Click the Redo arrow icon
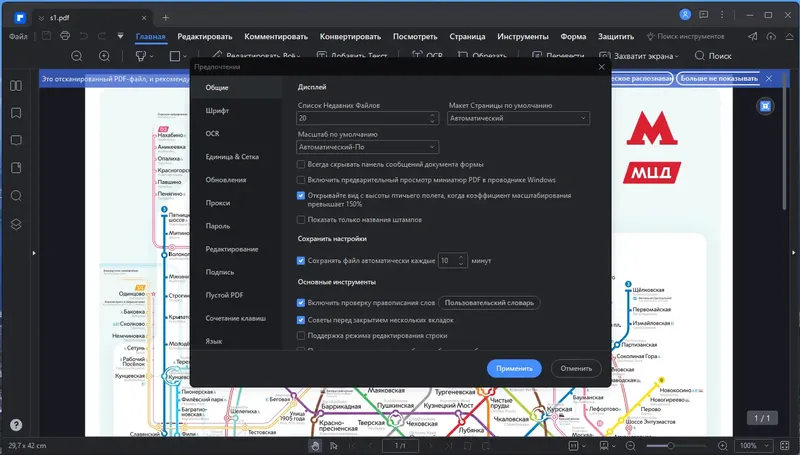This screenshot has width=800, height=455. [102, 36]
